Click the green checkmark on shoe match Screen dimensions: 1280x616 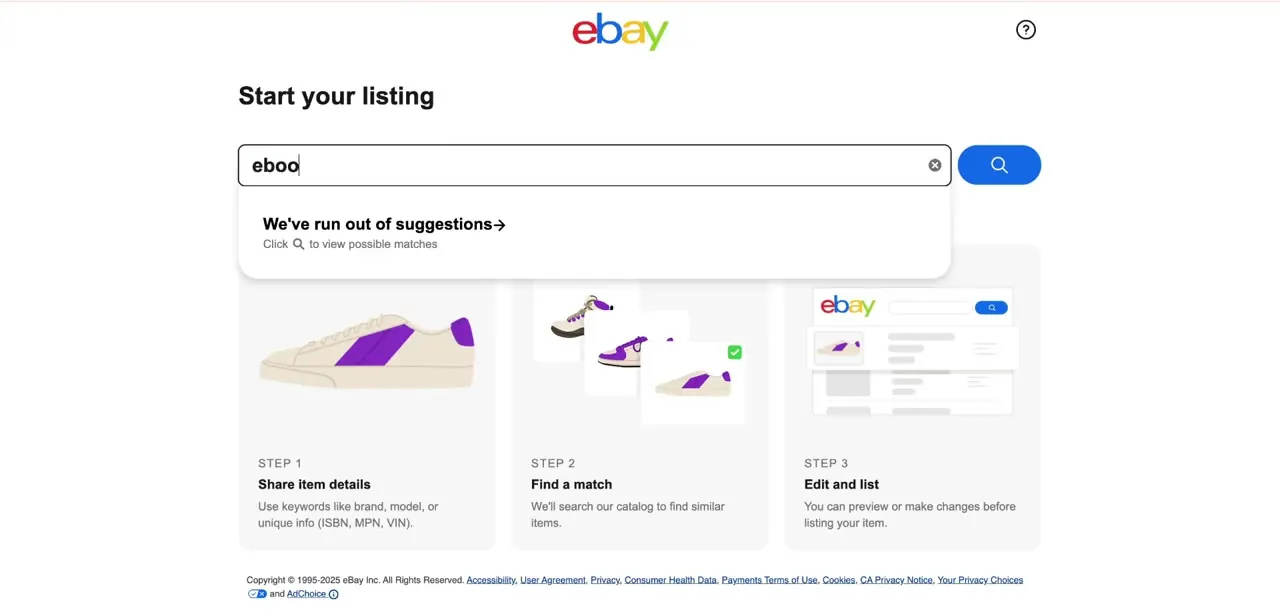735,352
